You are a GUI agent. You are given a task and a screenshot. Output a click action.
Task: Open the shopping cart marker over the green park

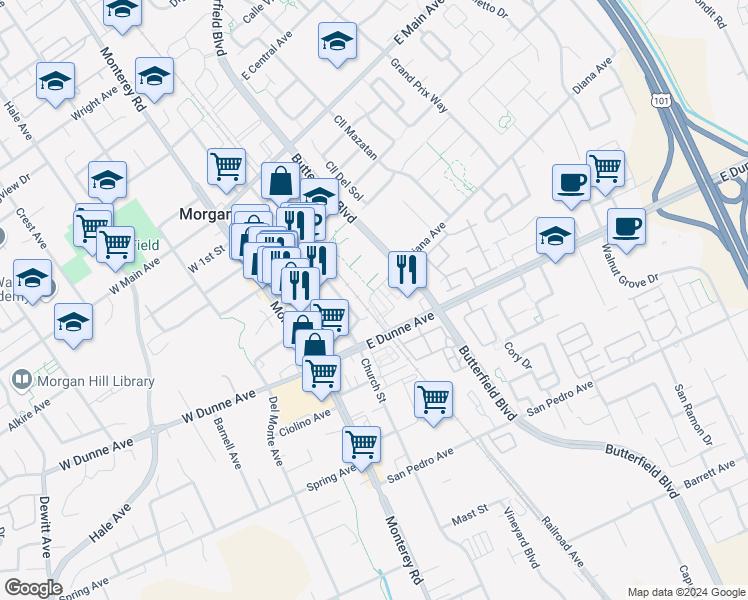pos(115,247)
